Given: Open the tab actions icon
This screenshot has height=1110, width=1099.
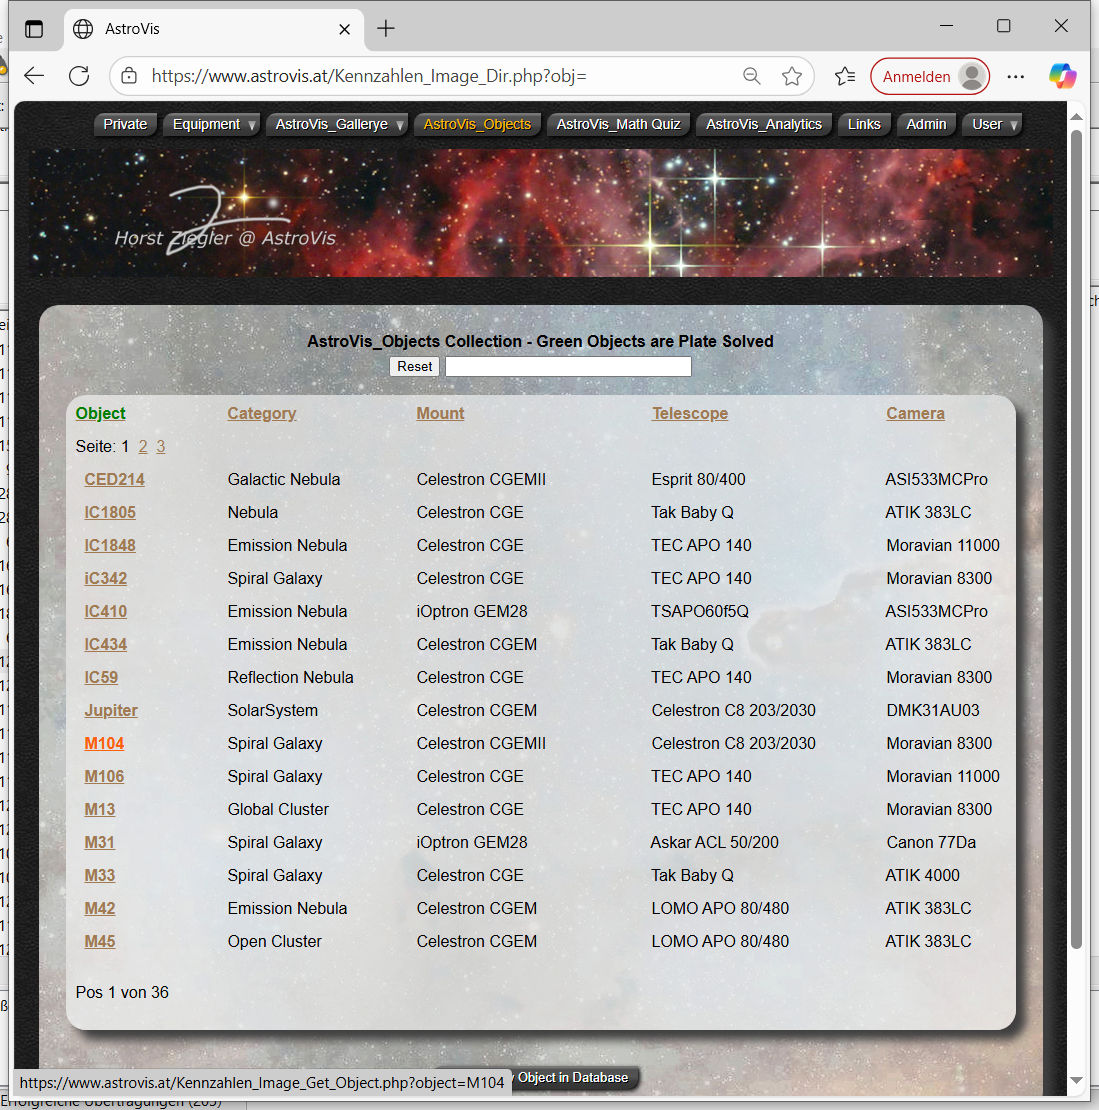Looking at the screenshot, I should pyautogui.click(x=34, y=28).
